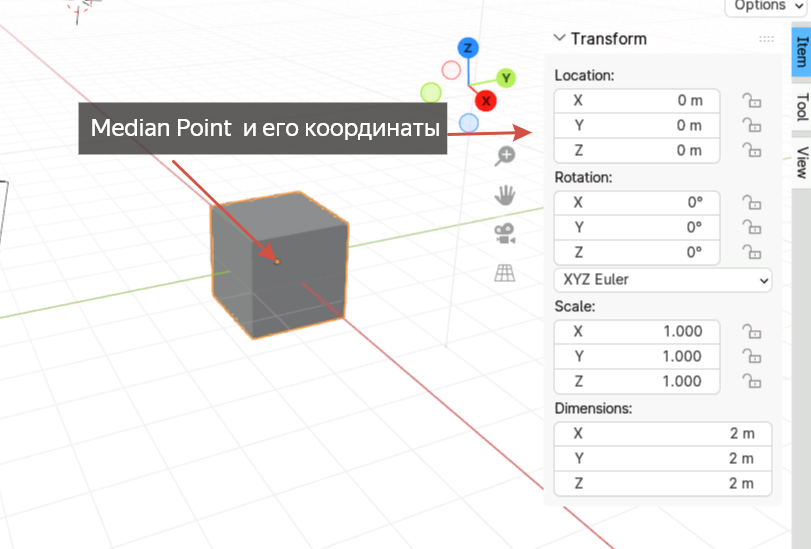Click the Location Y field
The height and width of the screenshot is (549, 811).
(x=637, y=125)
